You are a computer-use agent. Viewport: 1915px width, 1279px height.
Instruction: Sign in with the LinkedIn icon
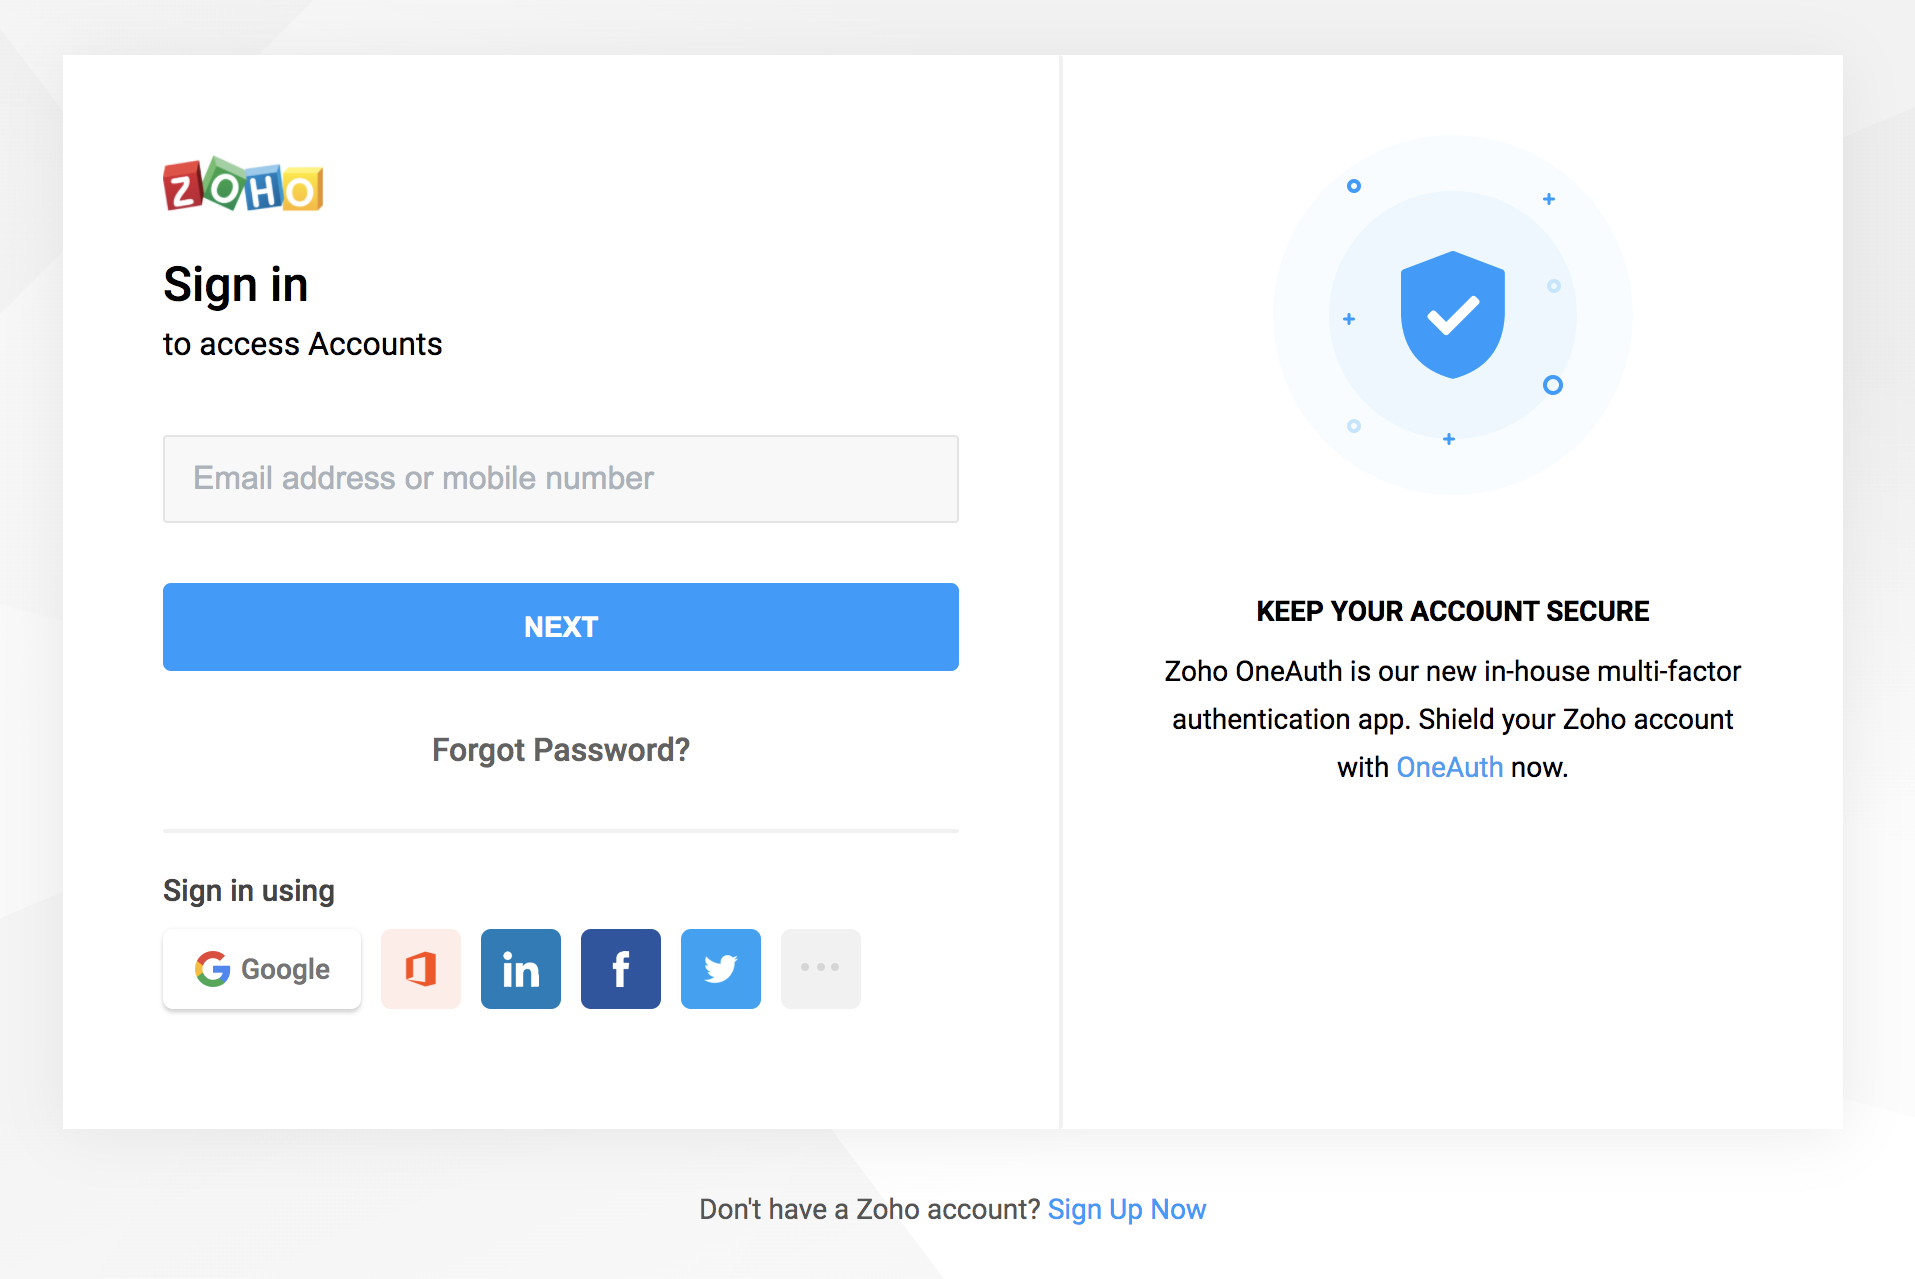[521, 969]
